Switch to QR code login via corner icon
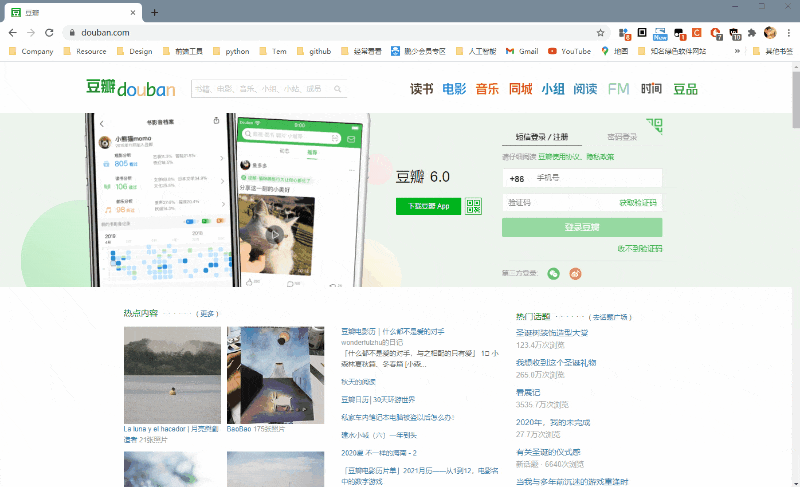The image size is (800, 487). click(x=655, y=125)
